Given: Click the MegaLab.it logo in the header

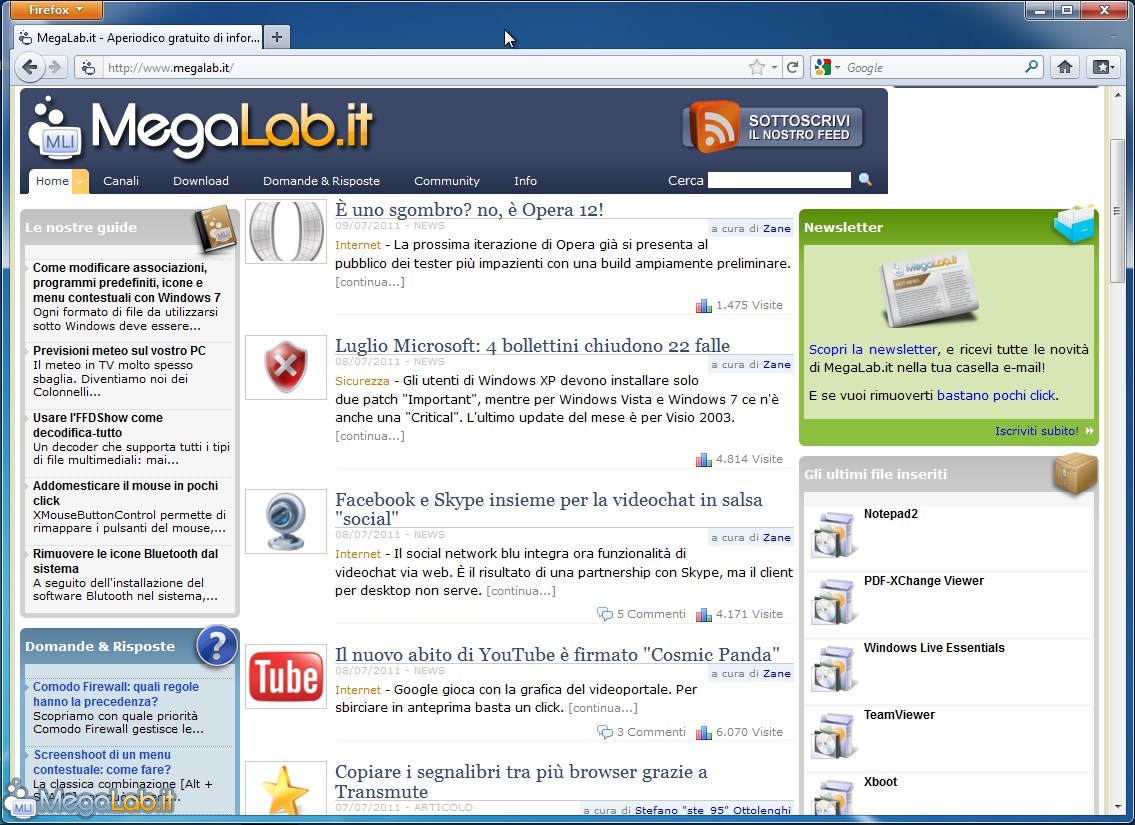Looking at the screenshot, I should (201, 129).
